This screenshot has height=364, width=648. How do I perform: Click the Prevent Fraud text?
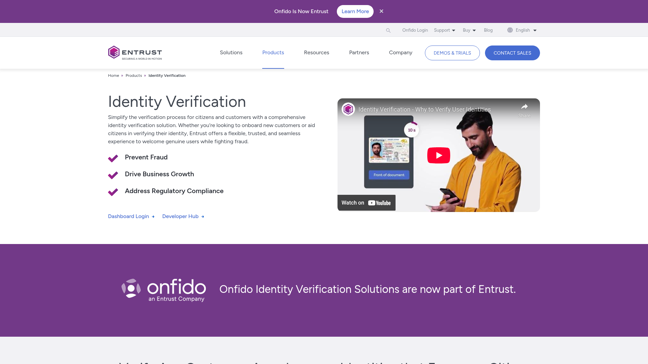tap(146, 157)
